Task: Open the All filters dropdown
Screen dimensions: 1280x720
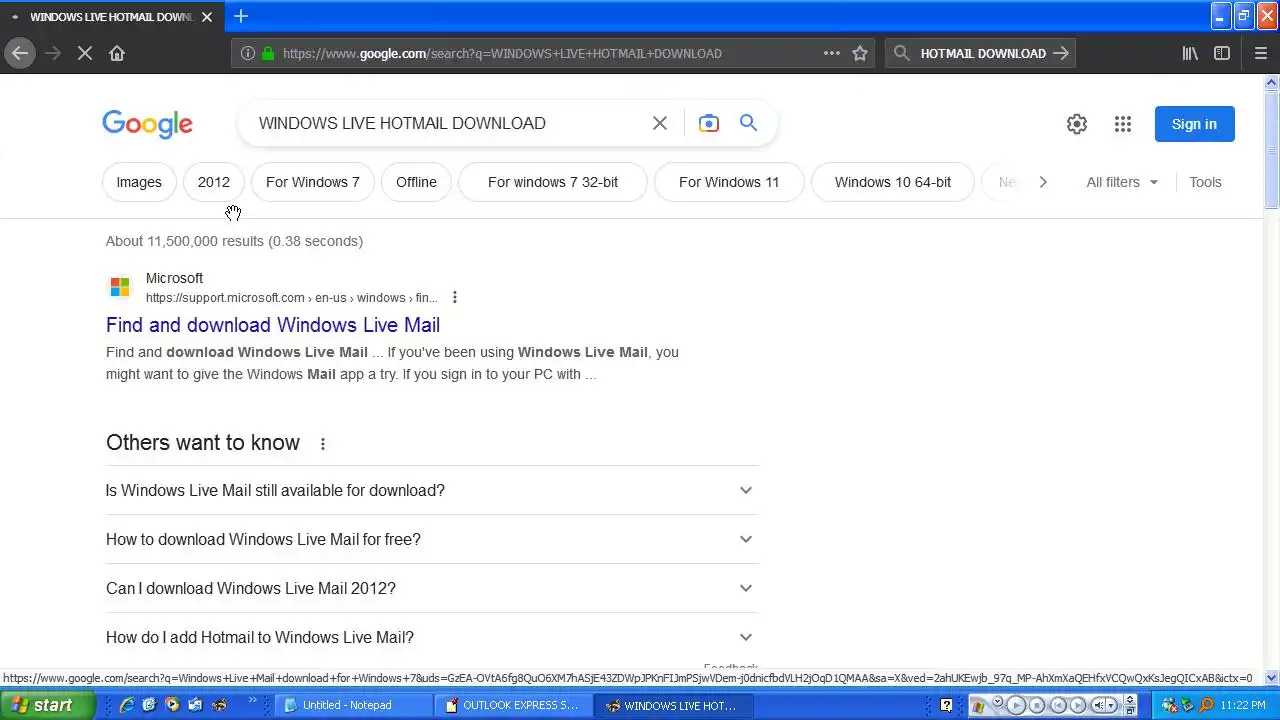Action: [1122, 182]
